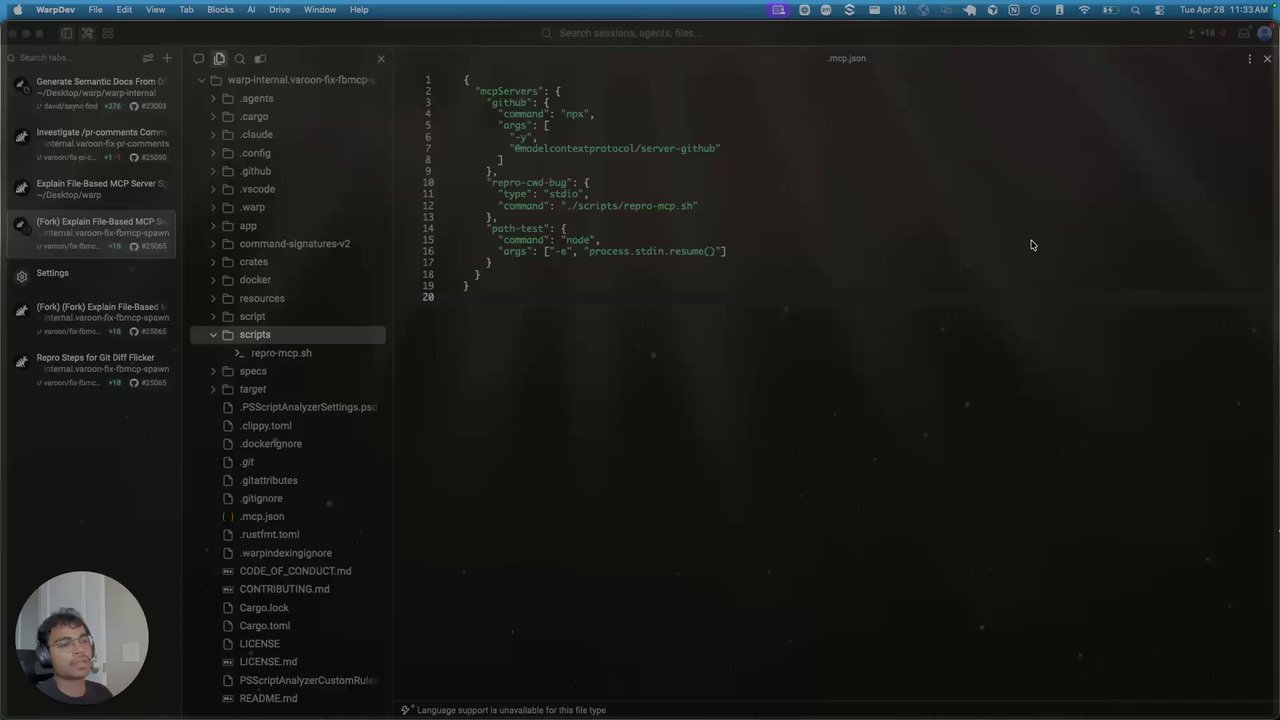Viewport: 1280px width, 720px height.
Task: Expand the .claude folder chevron
Action: coord(213,135)
